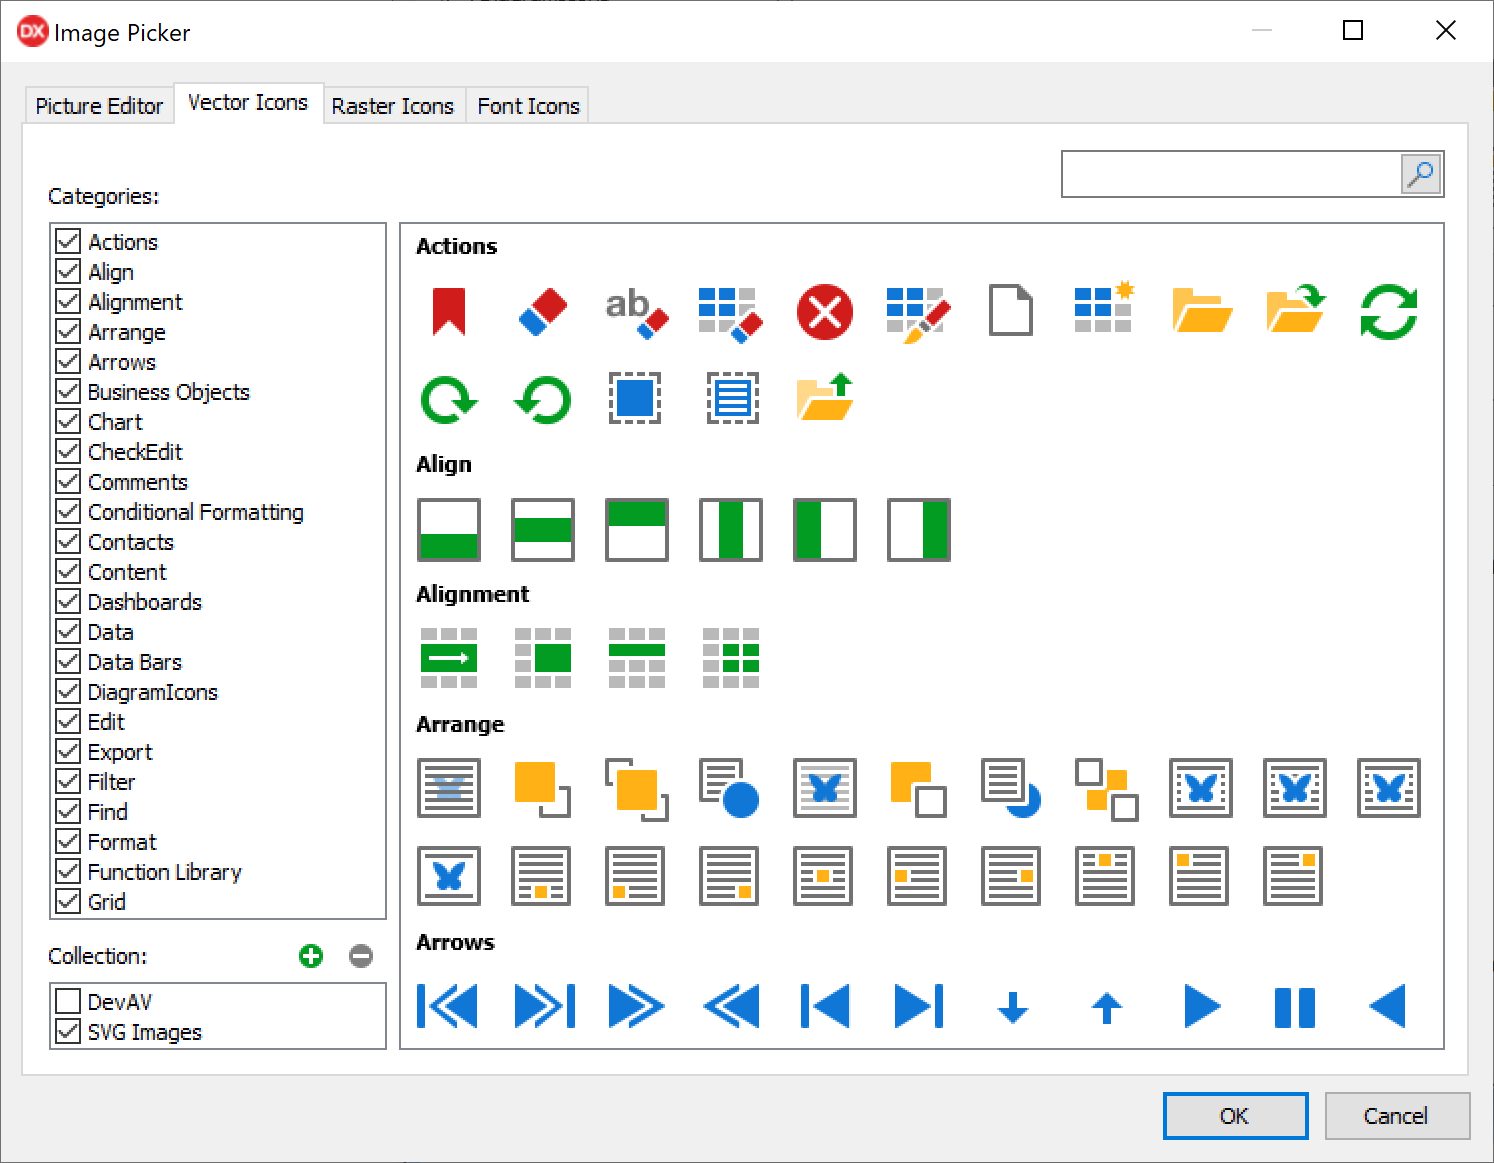Open the Font Icons tab

click(528, 106)
